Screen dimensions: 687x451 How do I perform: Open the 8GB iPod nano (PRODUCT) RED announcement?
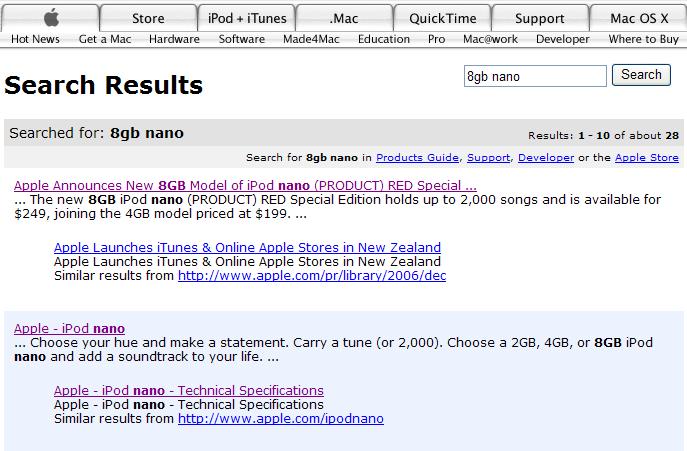tap(245, 185)
